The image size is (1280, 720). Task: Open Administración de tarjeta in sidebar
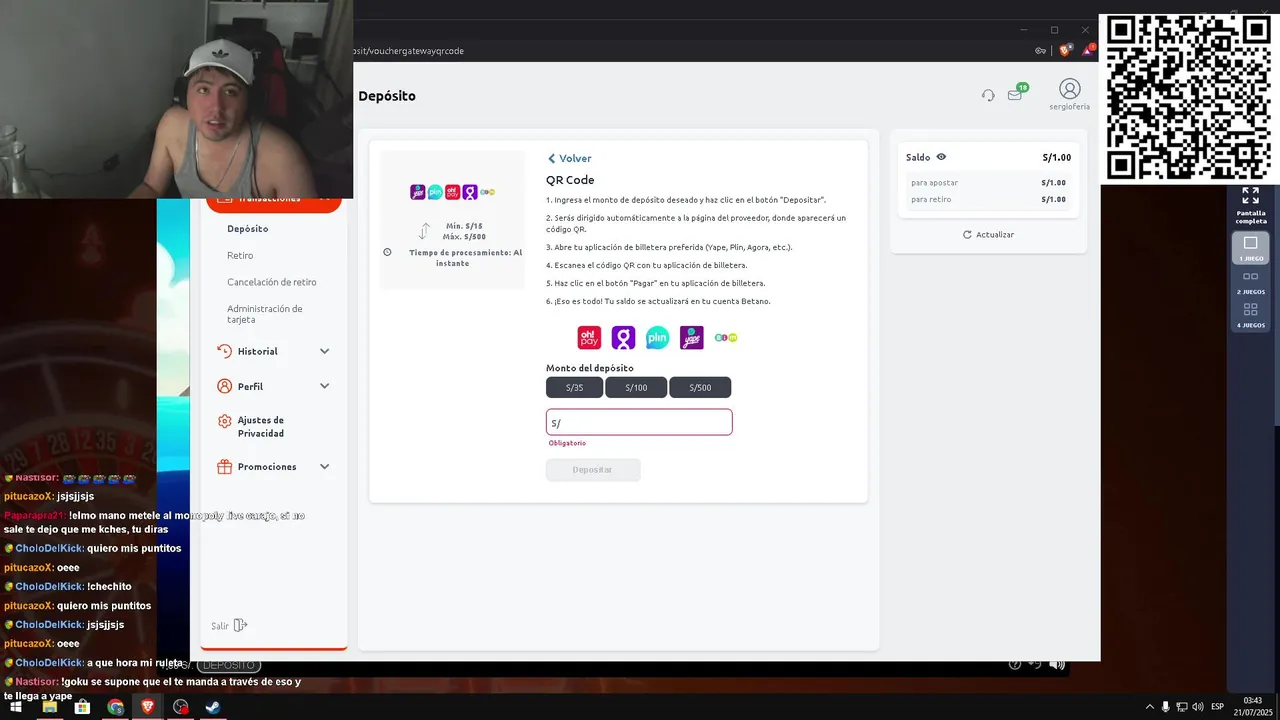(265, 314)
